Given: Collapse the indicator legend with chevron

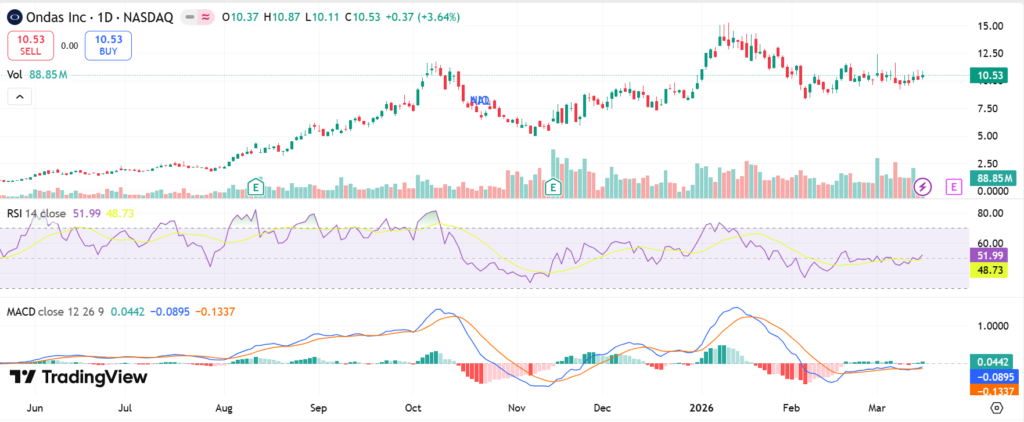Looking at the screenshot, I should (x=19, y=97).
